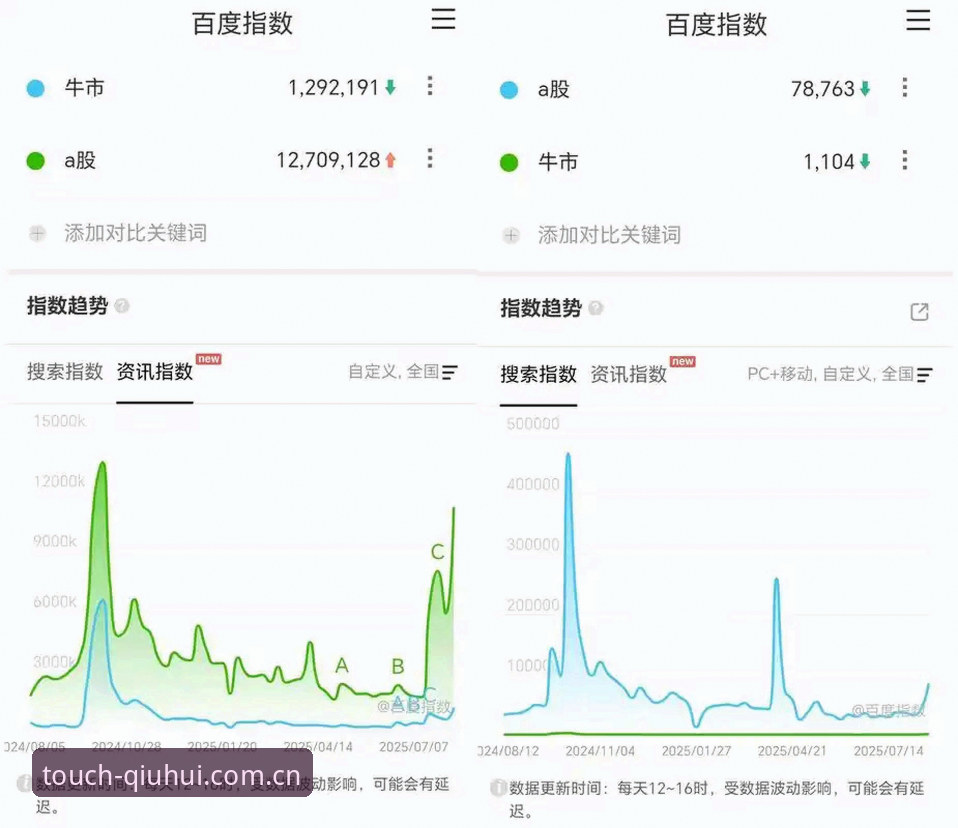Click 百度指数 title in left panel
The image size is (958, 828).
(243, 24)
